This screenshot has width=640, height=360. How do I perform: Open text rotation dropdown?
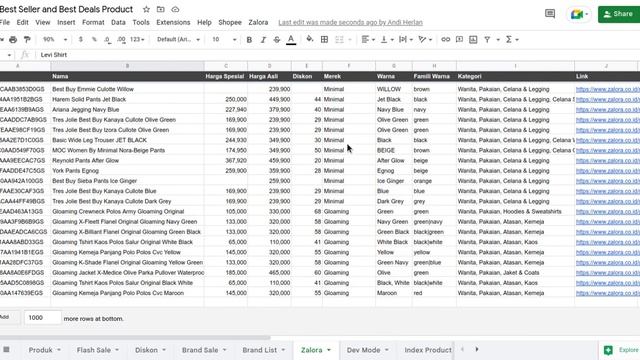[425, 40]
